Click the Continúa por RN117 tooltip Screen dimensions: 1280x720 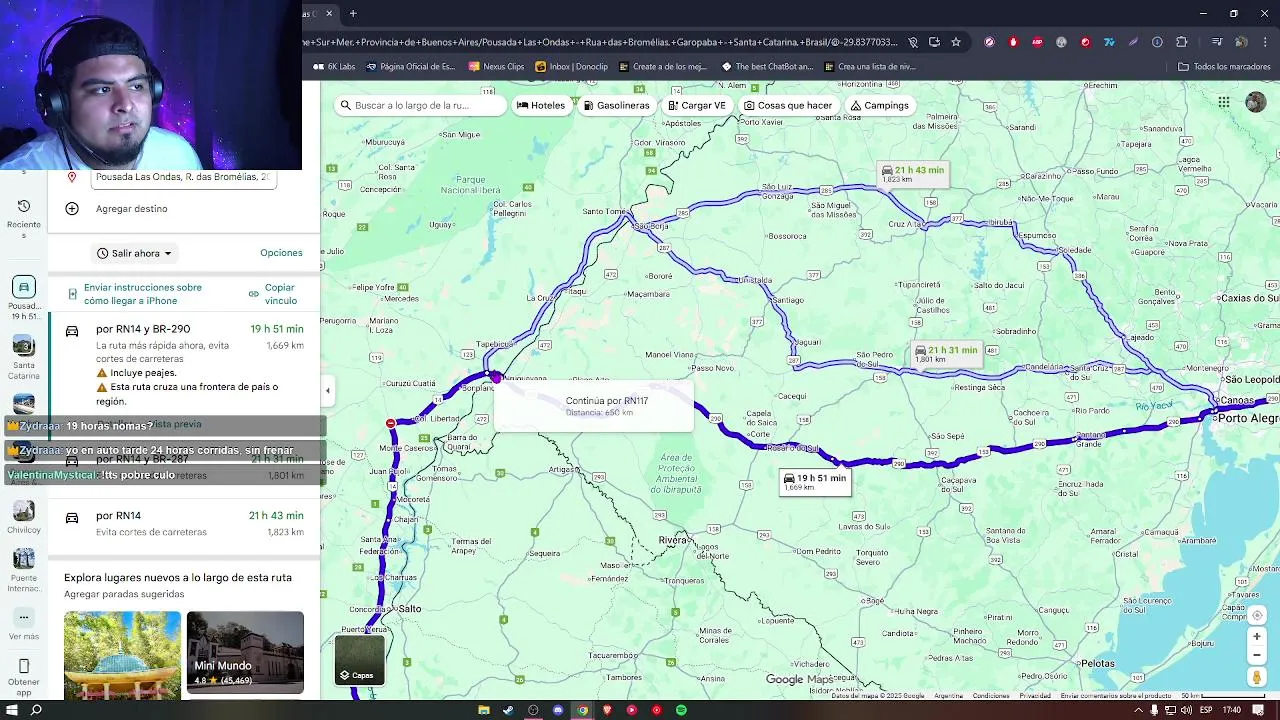pos(594,405)
